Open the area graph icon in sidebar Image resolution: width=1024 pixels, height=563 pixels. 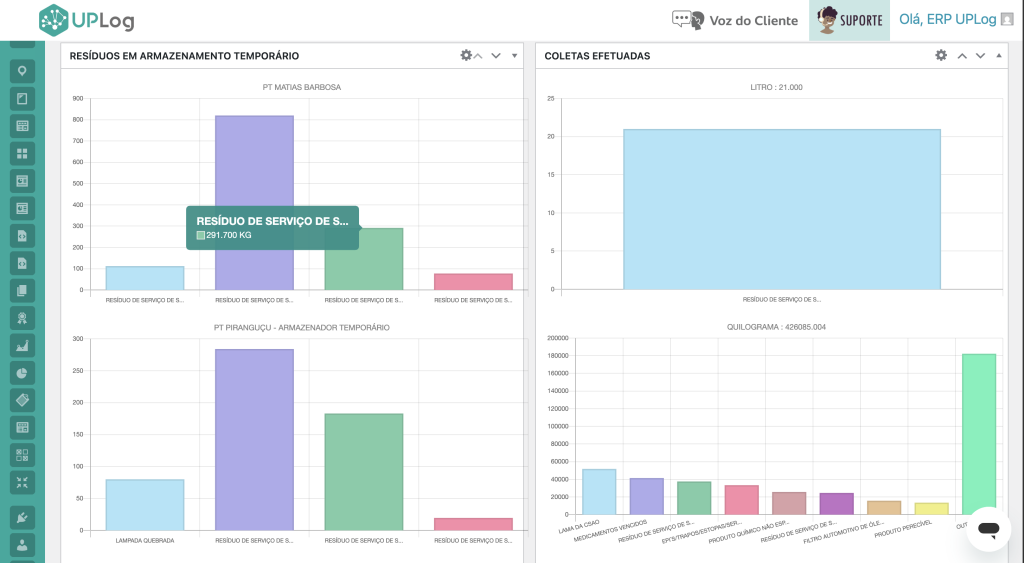(x=22, y=346)
